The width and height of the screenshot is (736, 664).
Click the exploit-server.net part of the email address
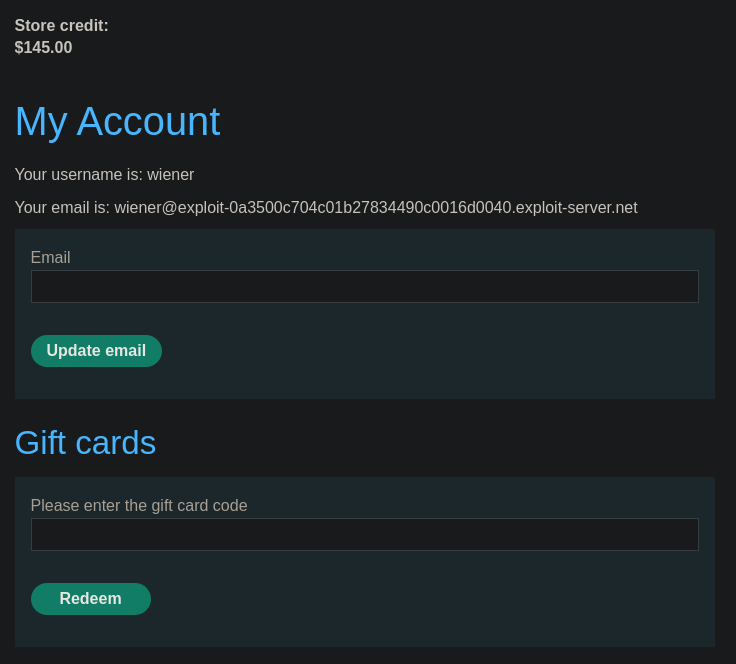[x=577, y=207]
